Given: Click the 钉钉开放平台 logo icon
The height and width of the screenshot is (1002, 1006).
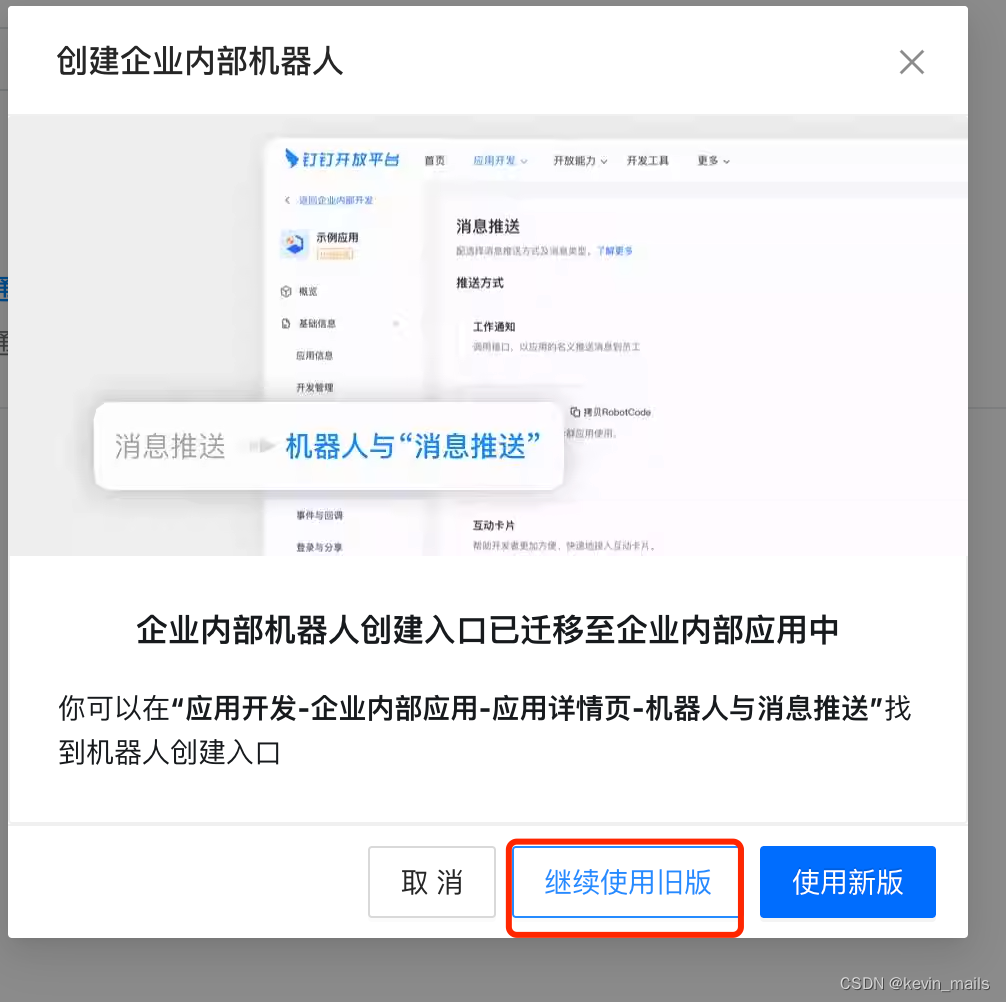Looking at the screenshot, I should pos(291,158).
